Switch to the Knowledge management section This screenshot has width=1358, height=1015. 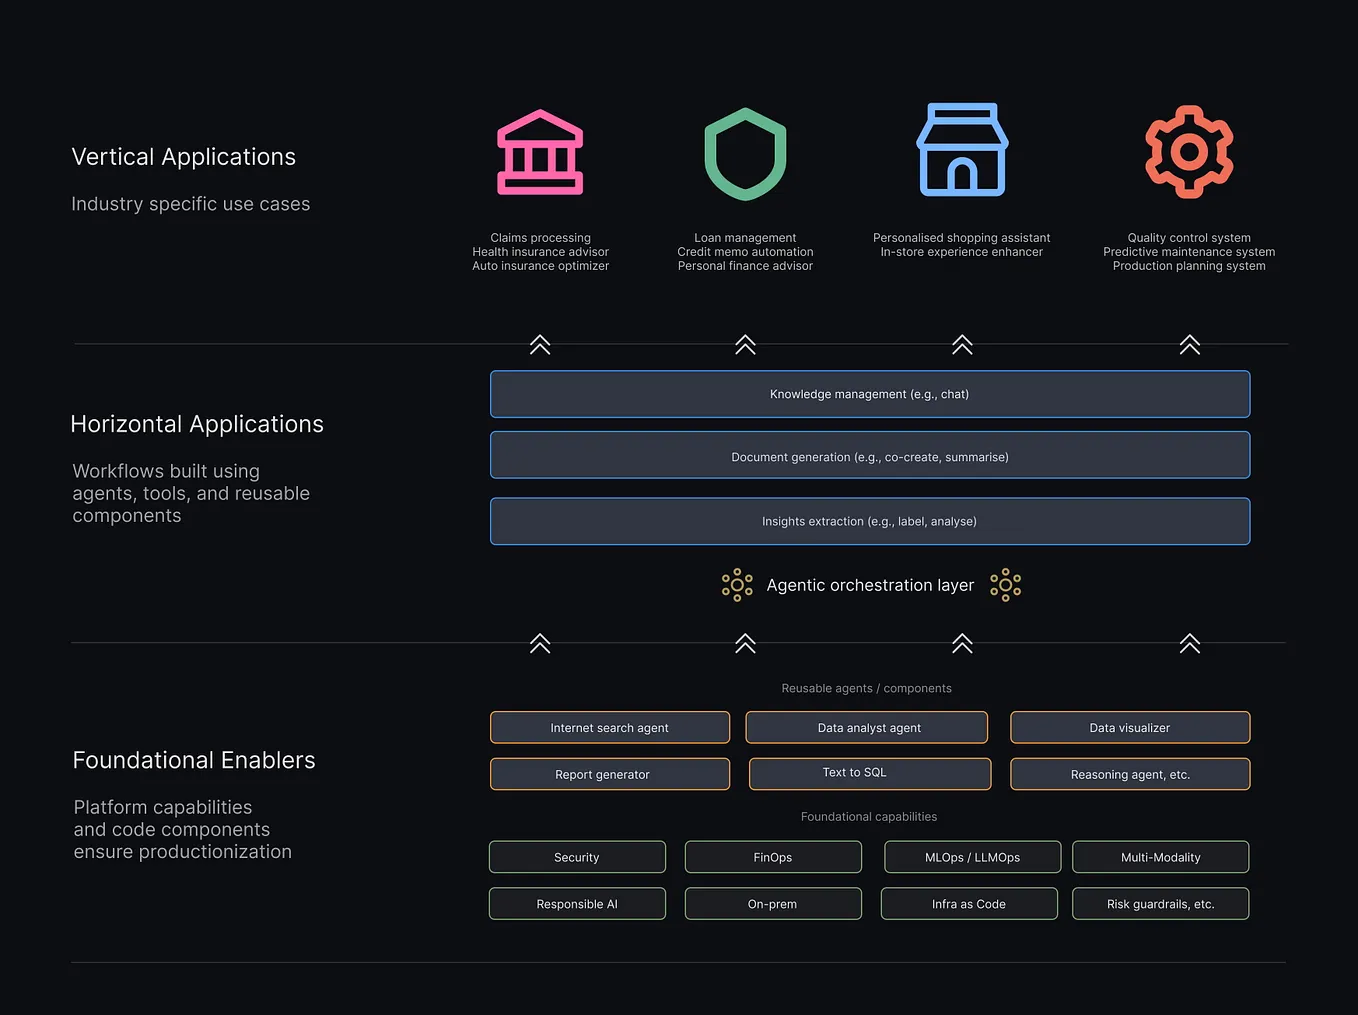869,394
